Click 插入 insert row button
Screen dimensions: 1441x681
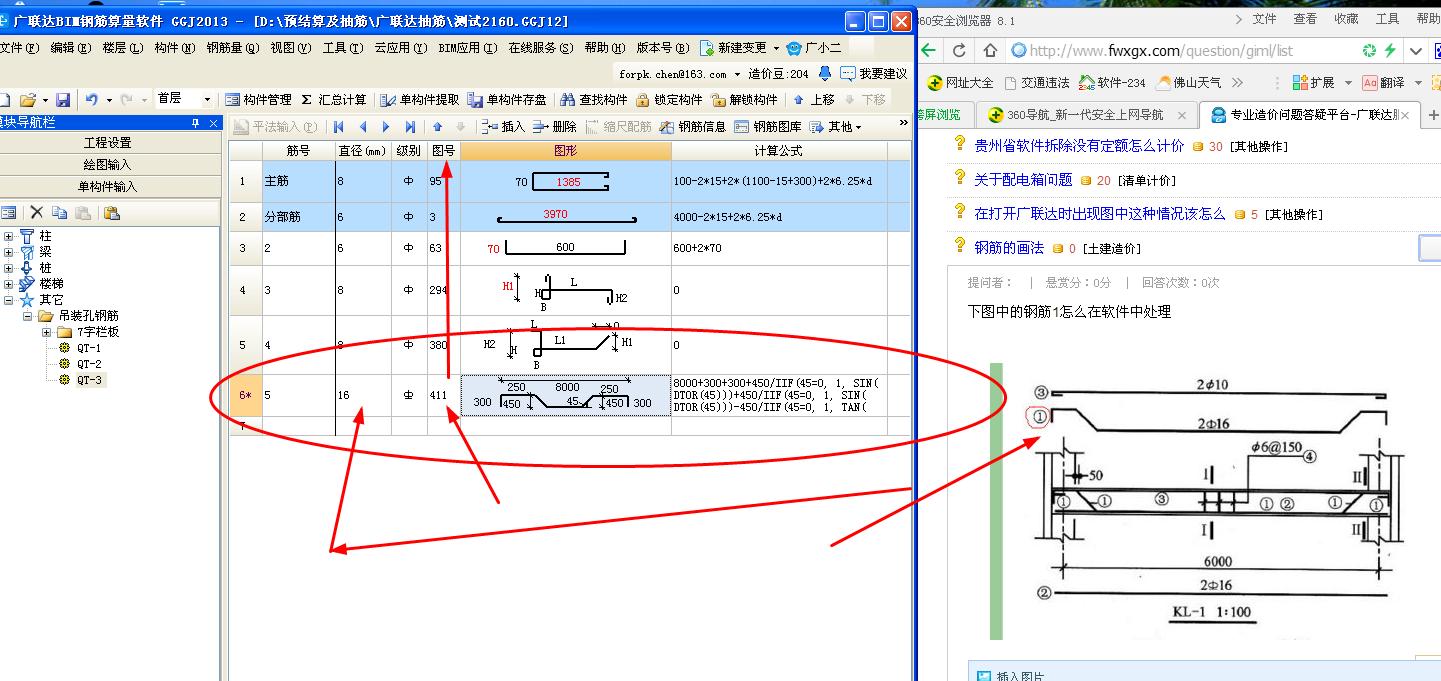pos(503,127)
